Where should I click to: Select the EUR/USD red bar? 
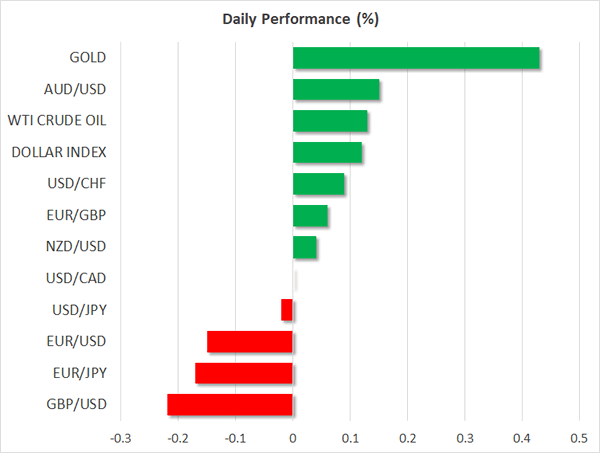click(x=250, y=342)
